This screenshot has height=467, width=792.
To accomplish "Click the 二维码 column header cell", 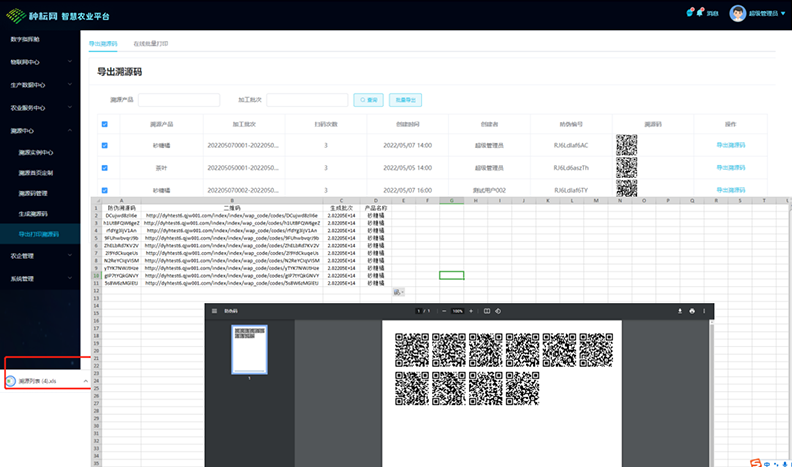I will coord(232,208).
